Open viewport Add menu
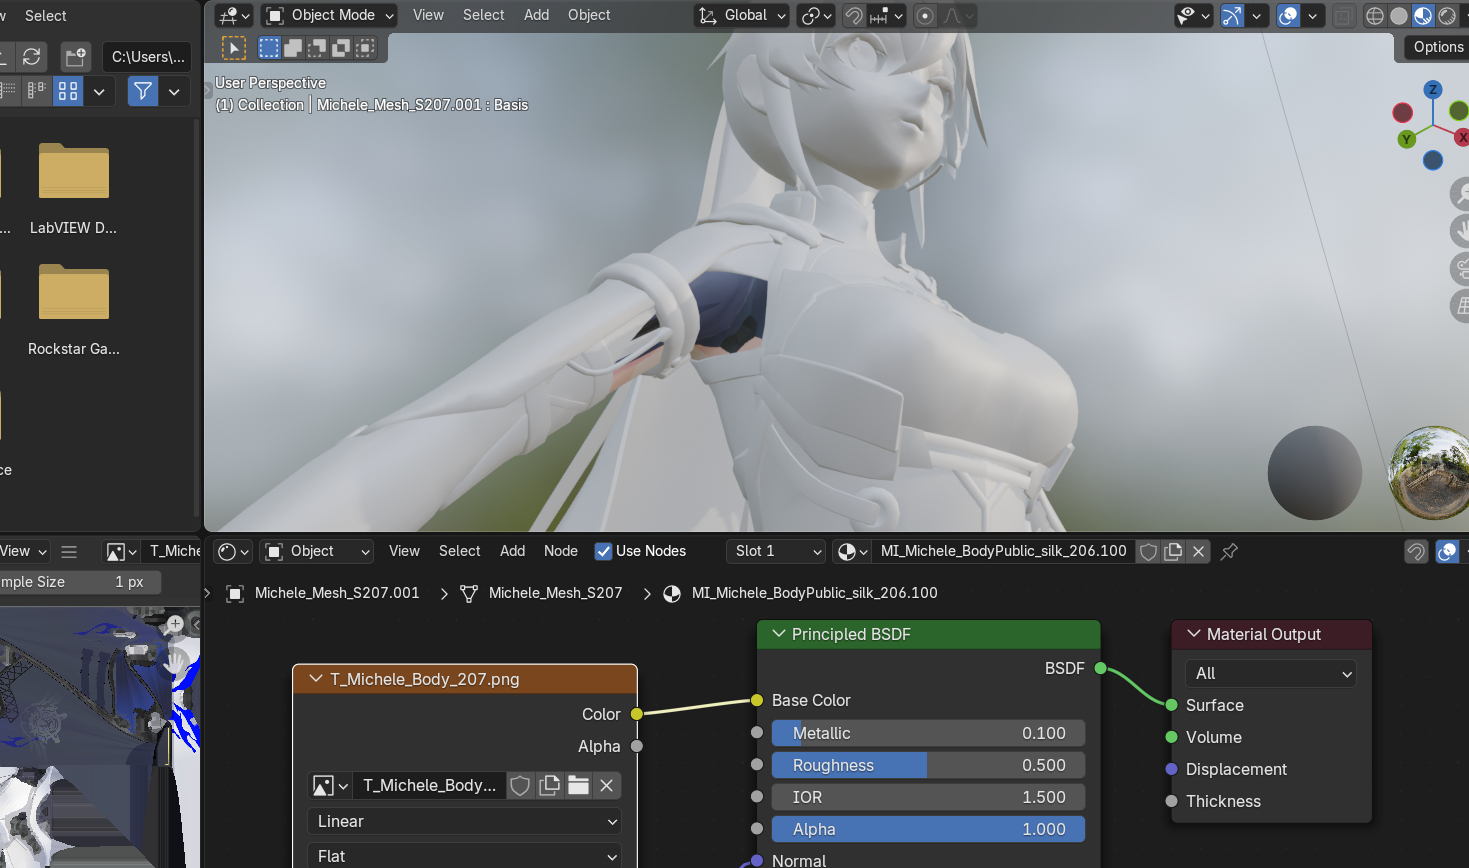 click(537, 15)
